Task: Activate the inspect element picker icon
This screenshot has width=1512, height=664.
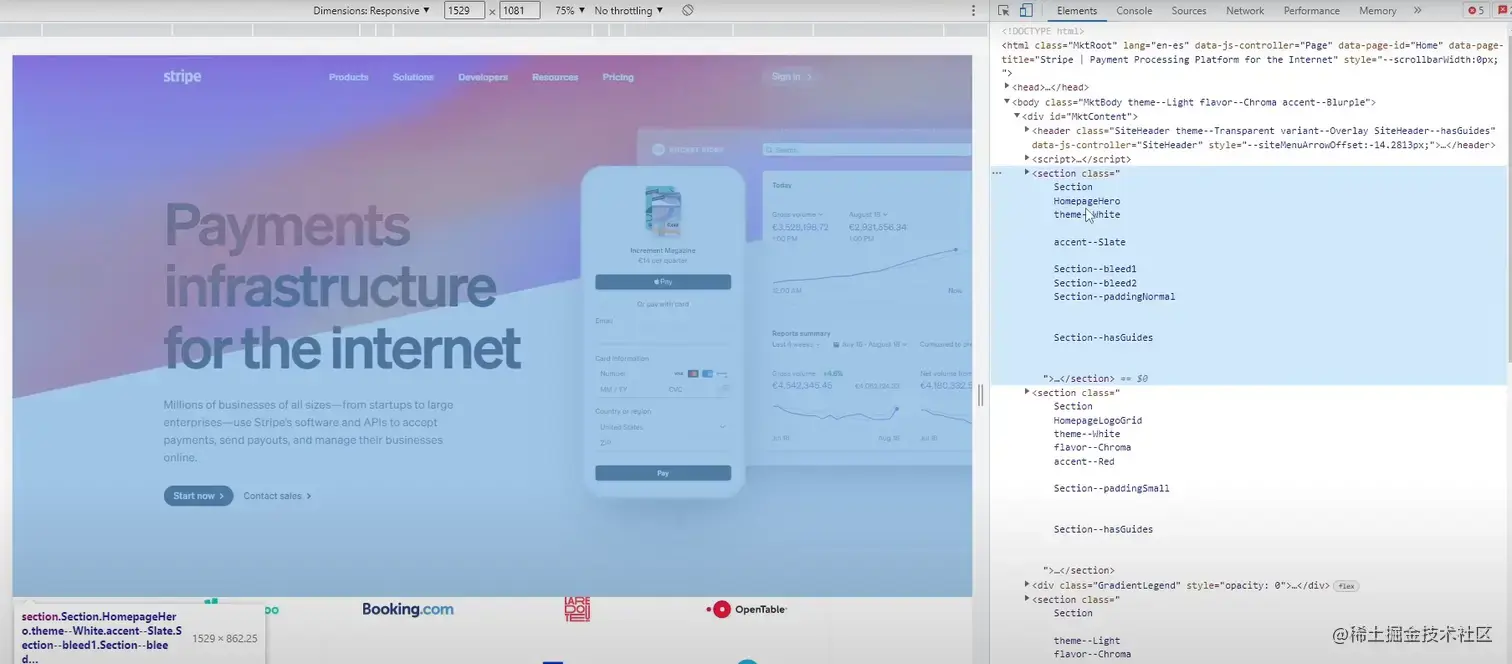Action: (1004, 10)
